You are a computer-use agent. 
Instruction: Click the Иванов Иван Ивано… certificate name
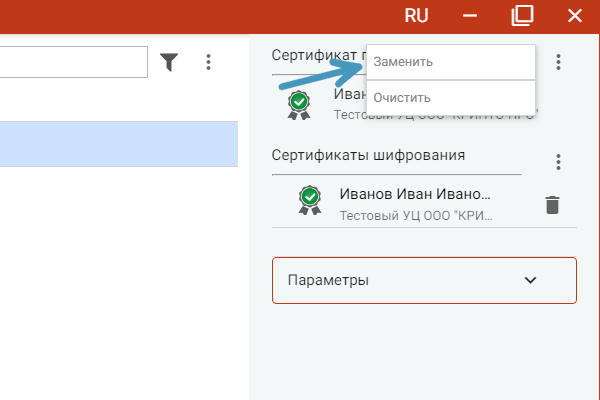point(415,194)
